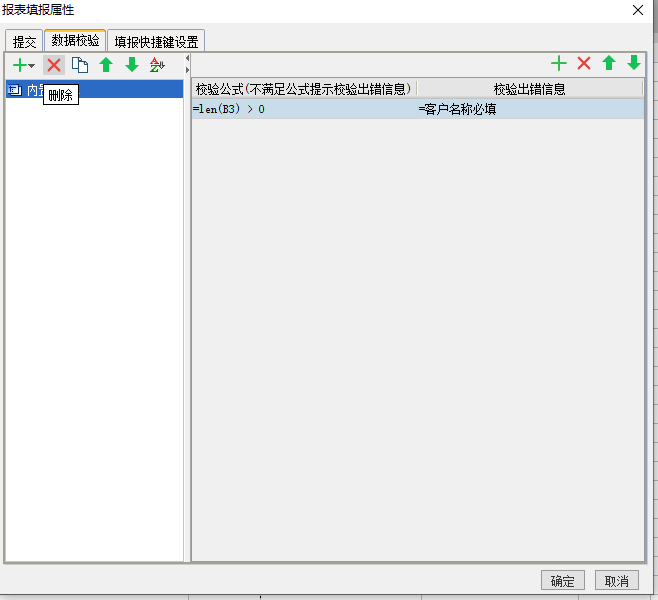
Task: Click the copy icon in left toolbar
Action: [x=80, y=65]
